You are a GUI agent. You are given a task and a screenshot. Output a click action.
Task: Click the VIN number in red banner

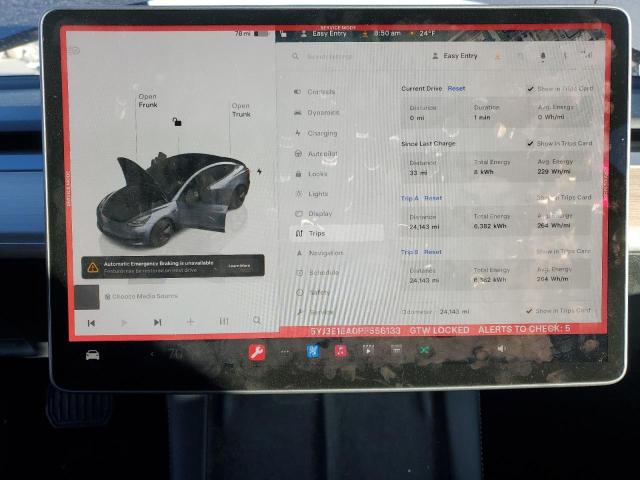coord(356,331)
